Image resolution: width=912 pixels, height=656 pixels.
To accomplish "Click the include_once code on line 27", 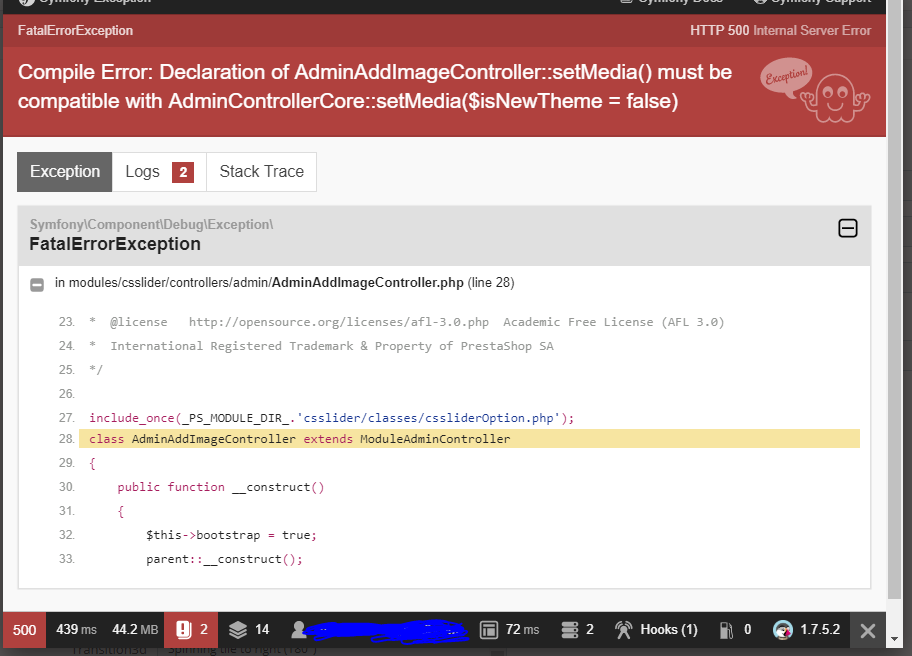I will click(332, 418).
